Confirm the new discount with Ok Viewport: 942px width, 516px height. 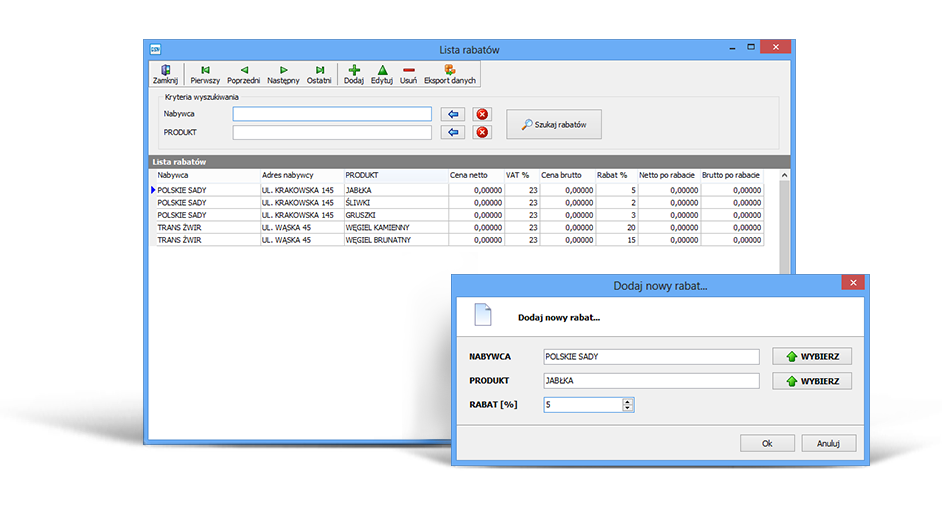point(767,443)
